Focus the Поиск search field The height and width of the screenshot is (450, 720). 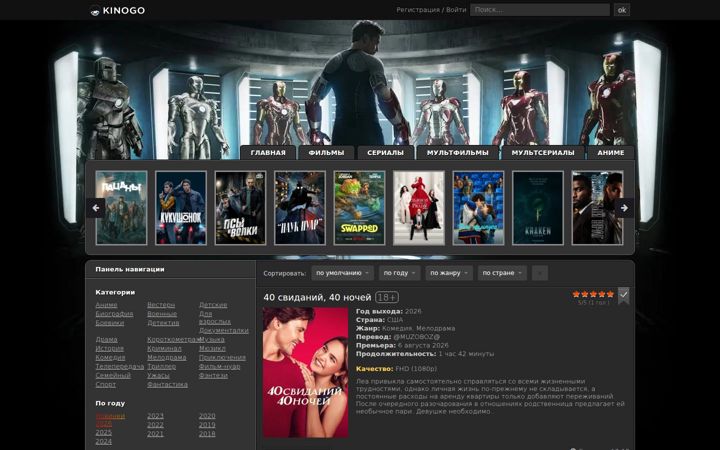click(x=540, y=10)
